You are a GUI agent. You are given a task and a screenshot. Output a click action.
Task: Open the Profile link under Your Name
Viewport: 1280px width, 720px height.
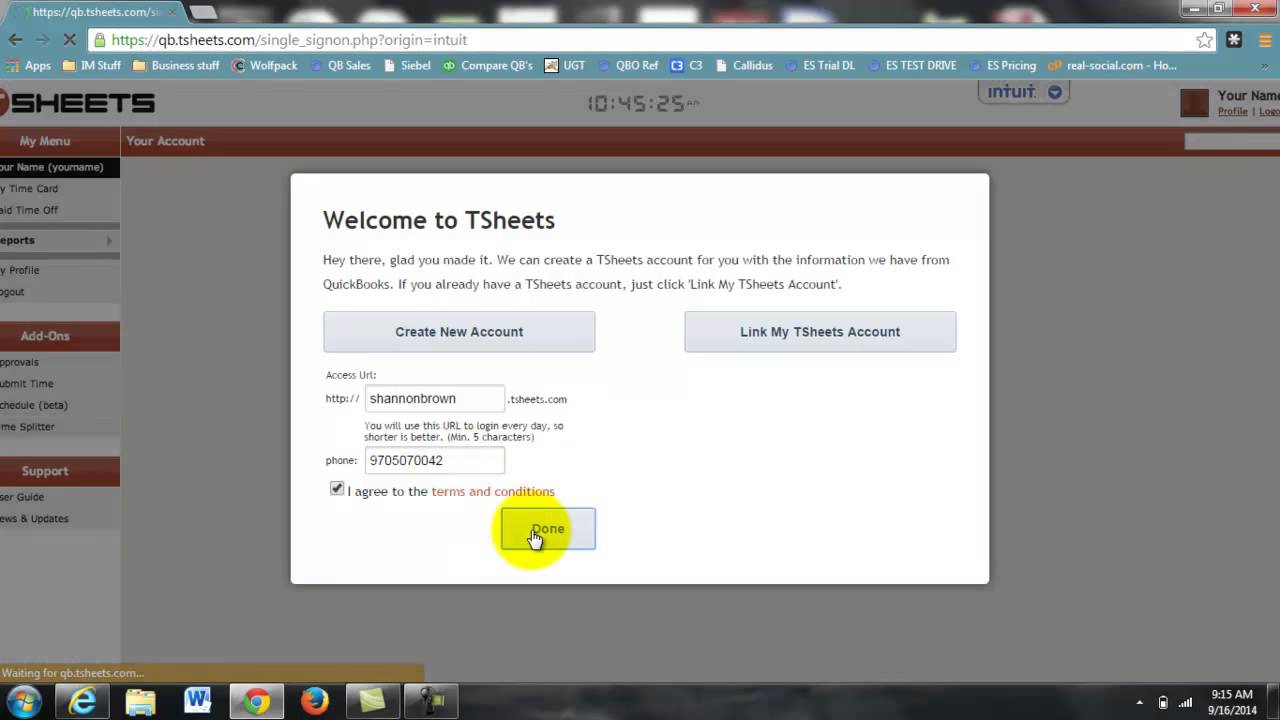pyautogui.click(x=1232, y=111)
